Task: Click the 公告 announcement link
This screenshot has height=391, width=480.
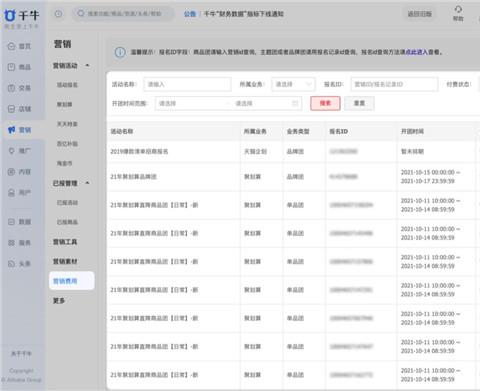Action: click(x=190, y=14)
